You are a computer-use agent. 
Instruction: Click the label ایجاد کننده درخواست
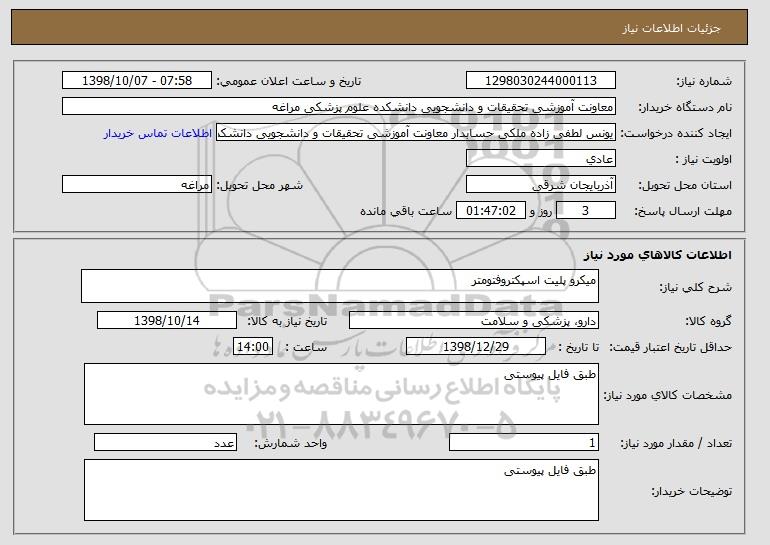coord(676,133)
